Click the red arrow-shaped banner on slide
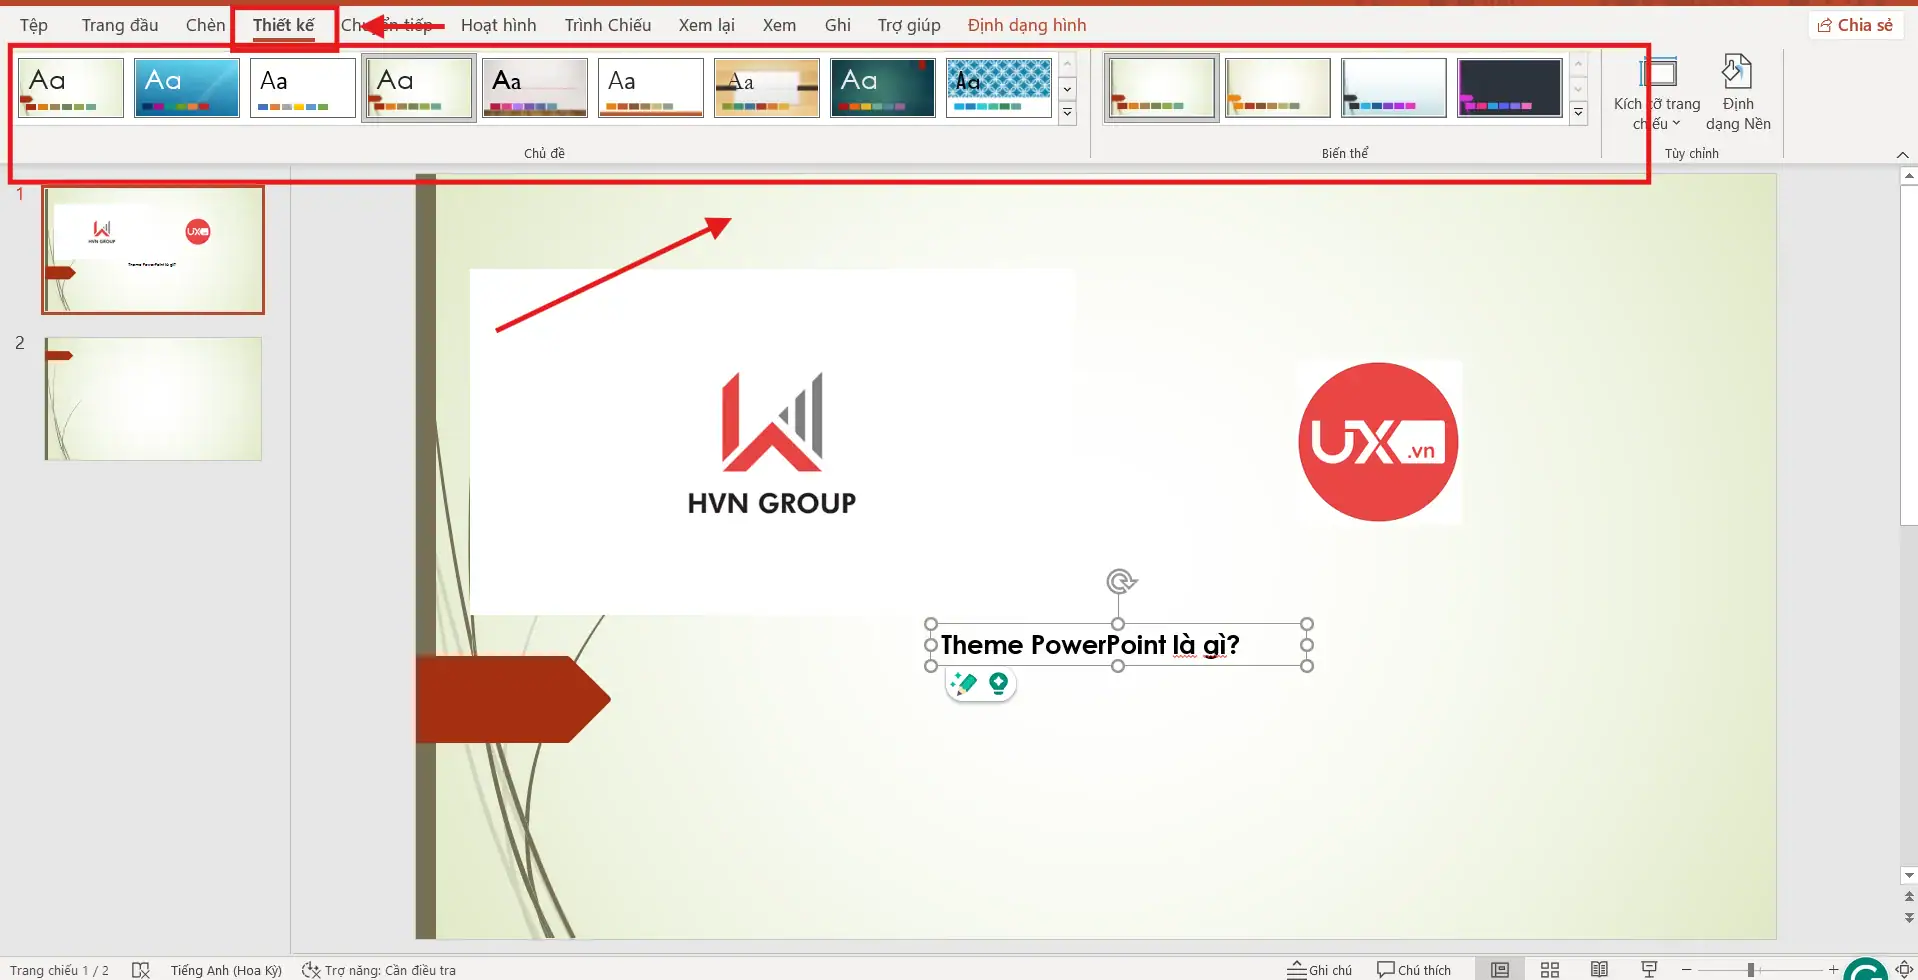Viewport: 1918px width, 980px height. (x=513, y=699)
